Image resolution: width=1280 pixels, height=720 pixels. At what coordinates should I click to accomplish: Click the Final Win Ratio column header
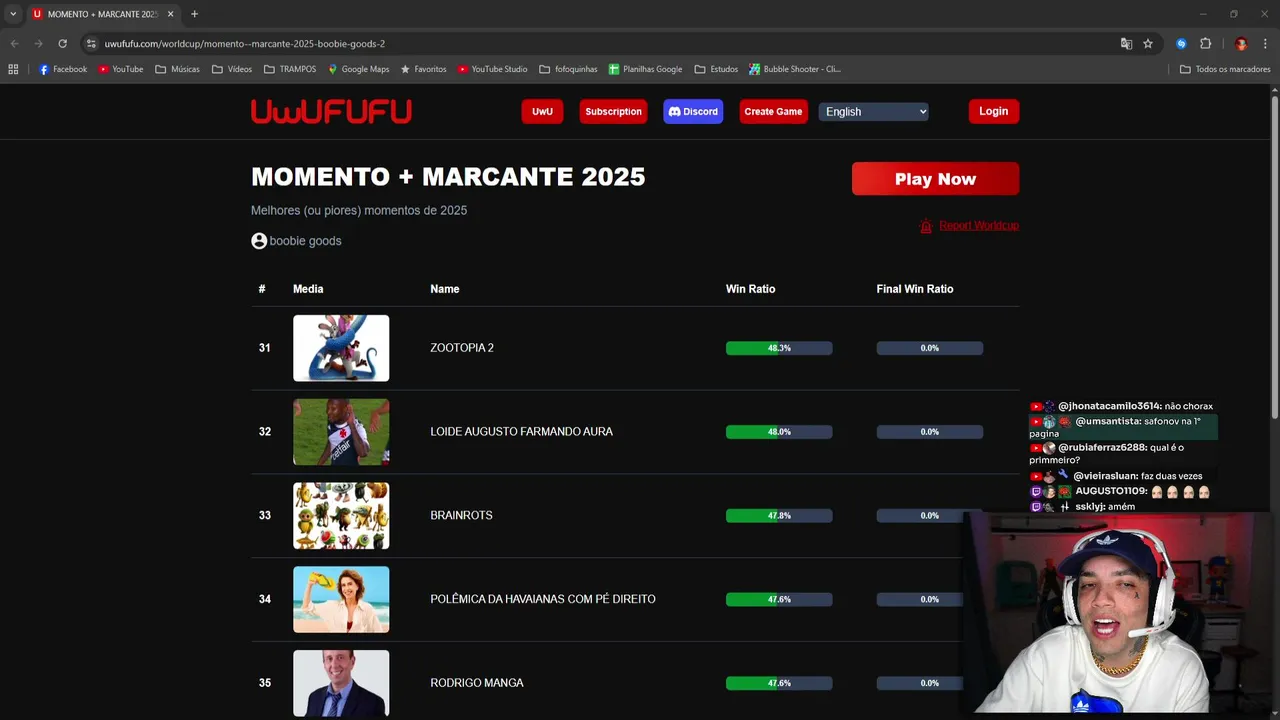point(914,289)
